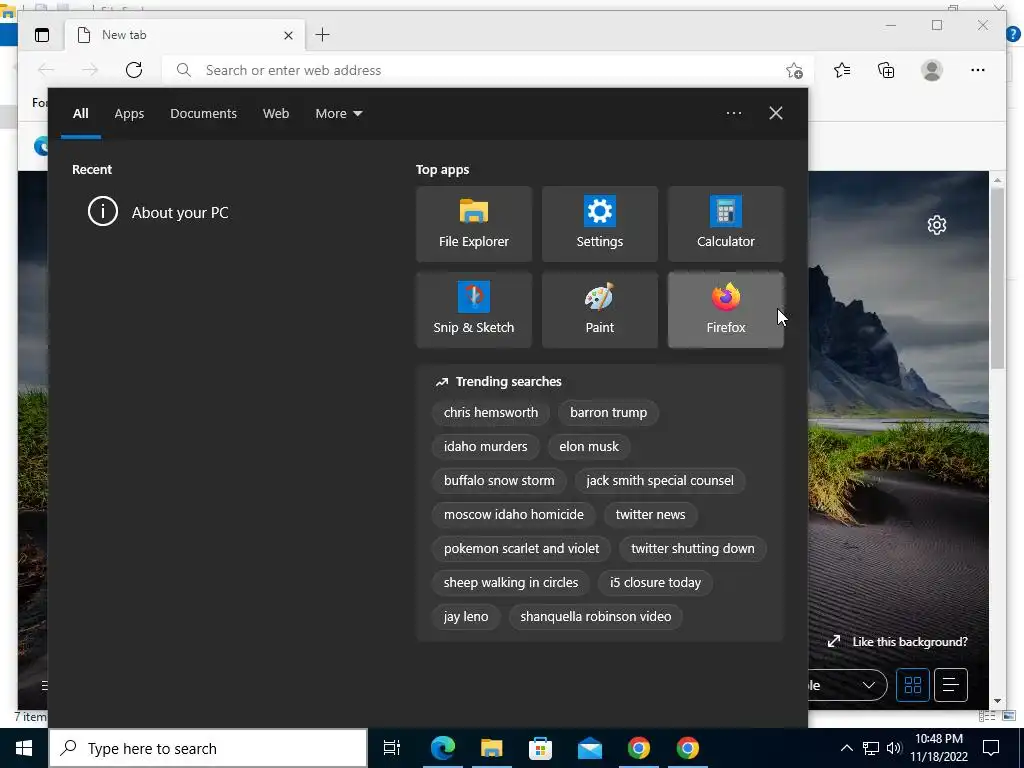Open Mail app from taskbar
1024x768 pixels.
pyautogui.click(x=590, y=748)
